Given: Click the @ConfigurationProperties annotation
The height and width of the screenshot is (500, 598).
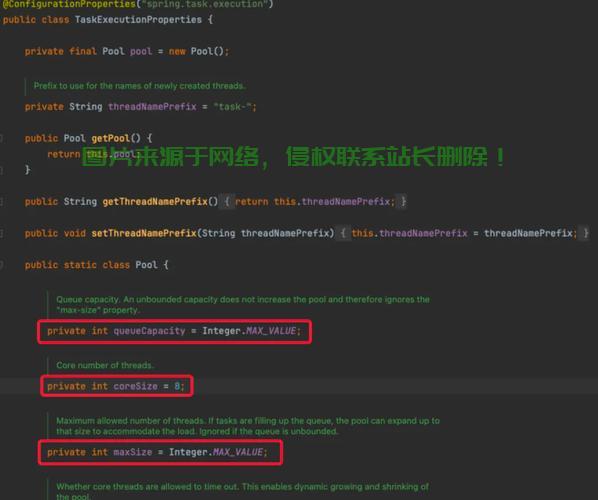Looking at the screenshot, I should 69,4.
